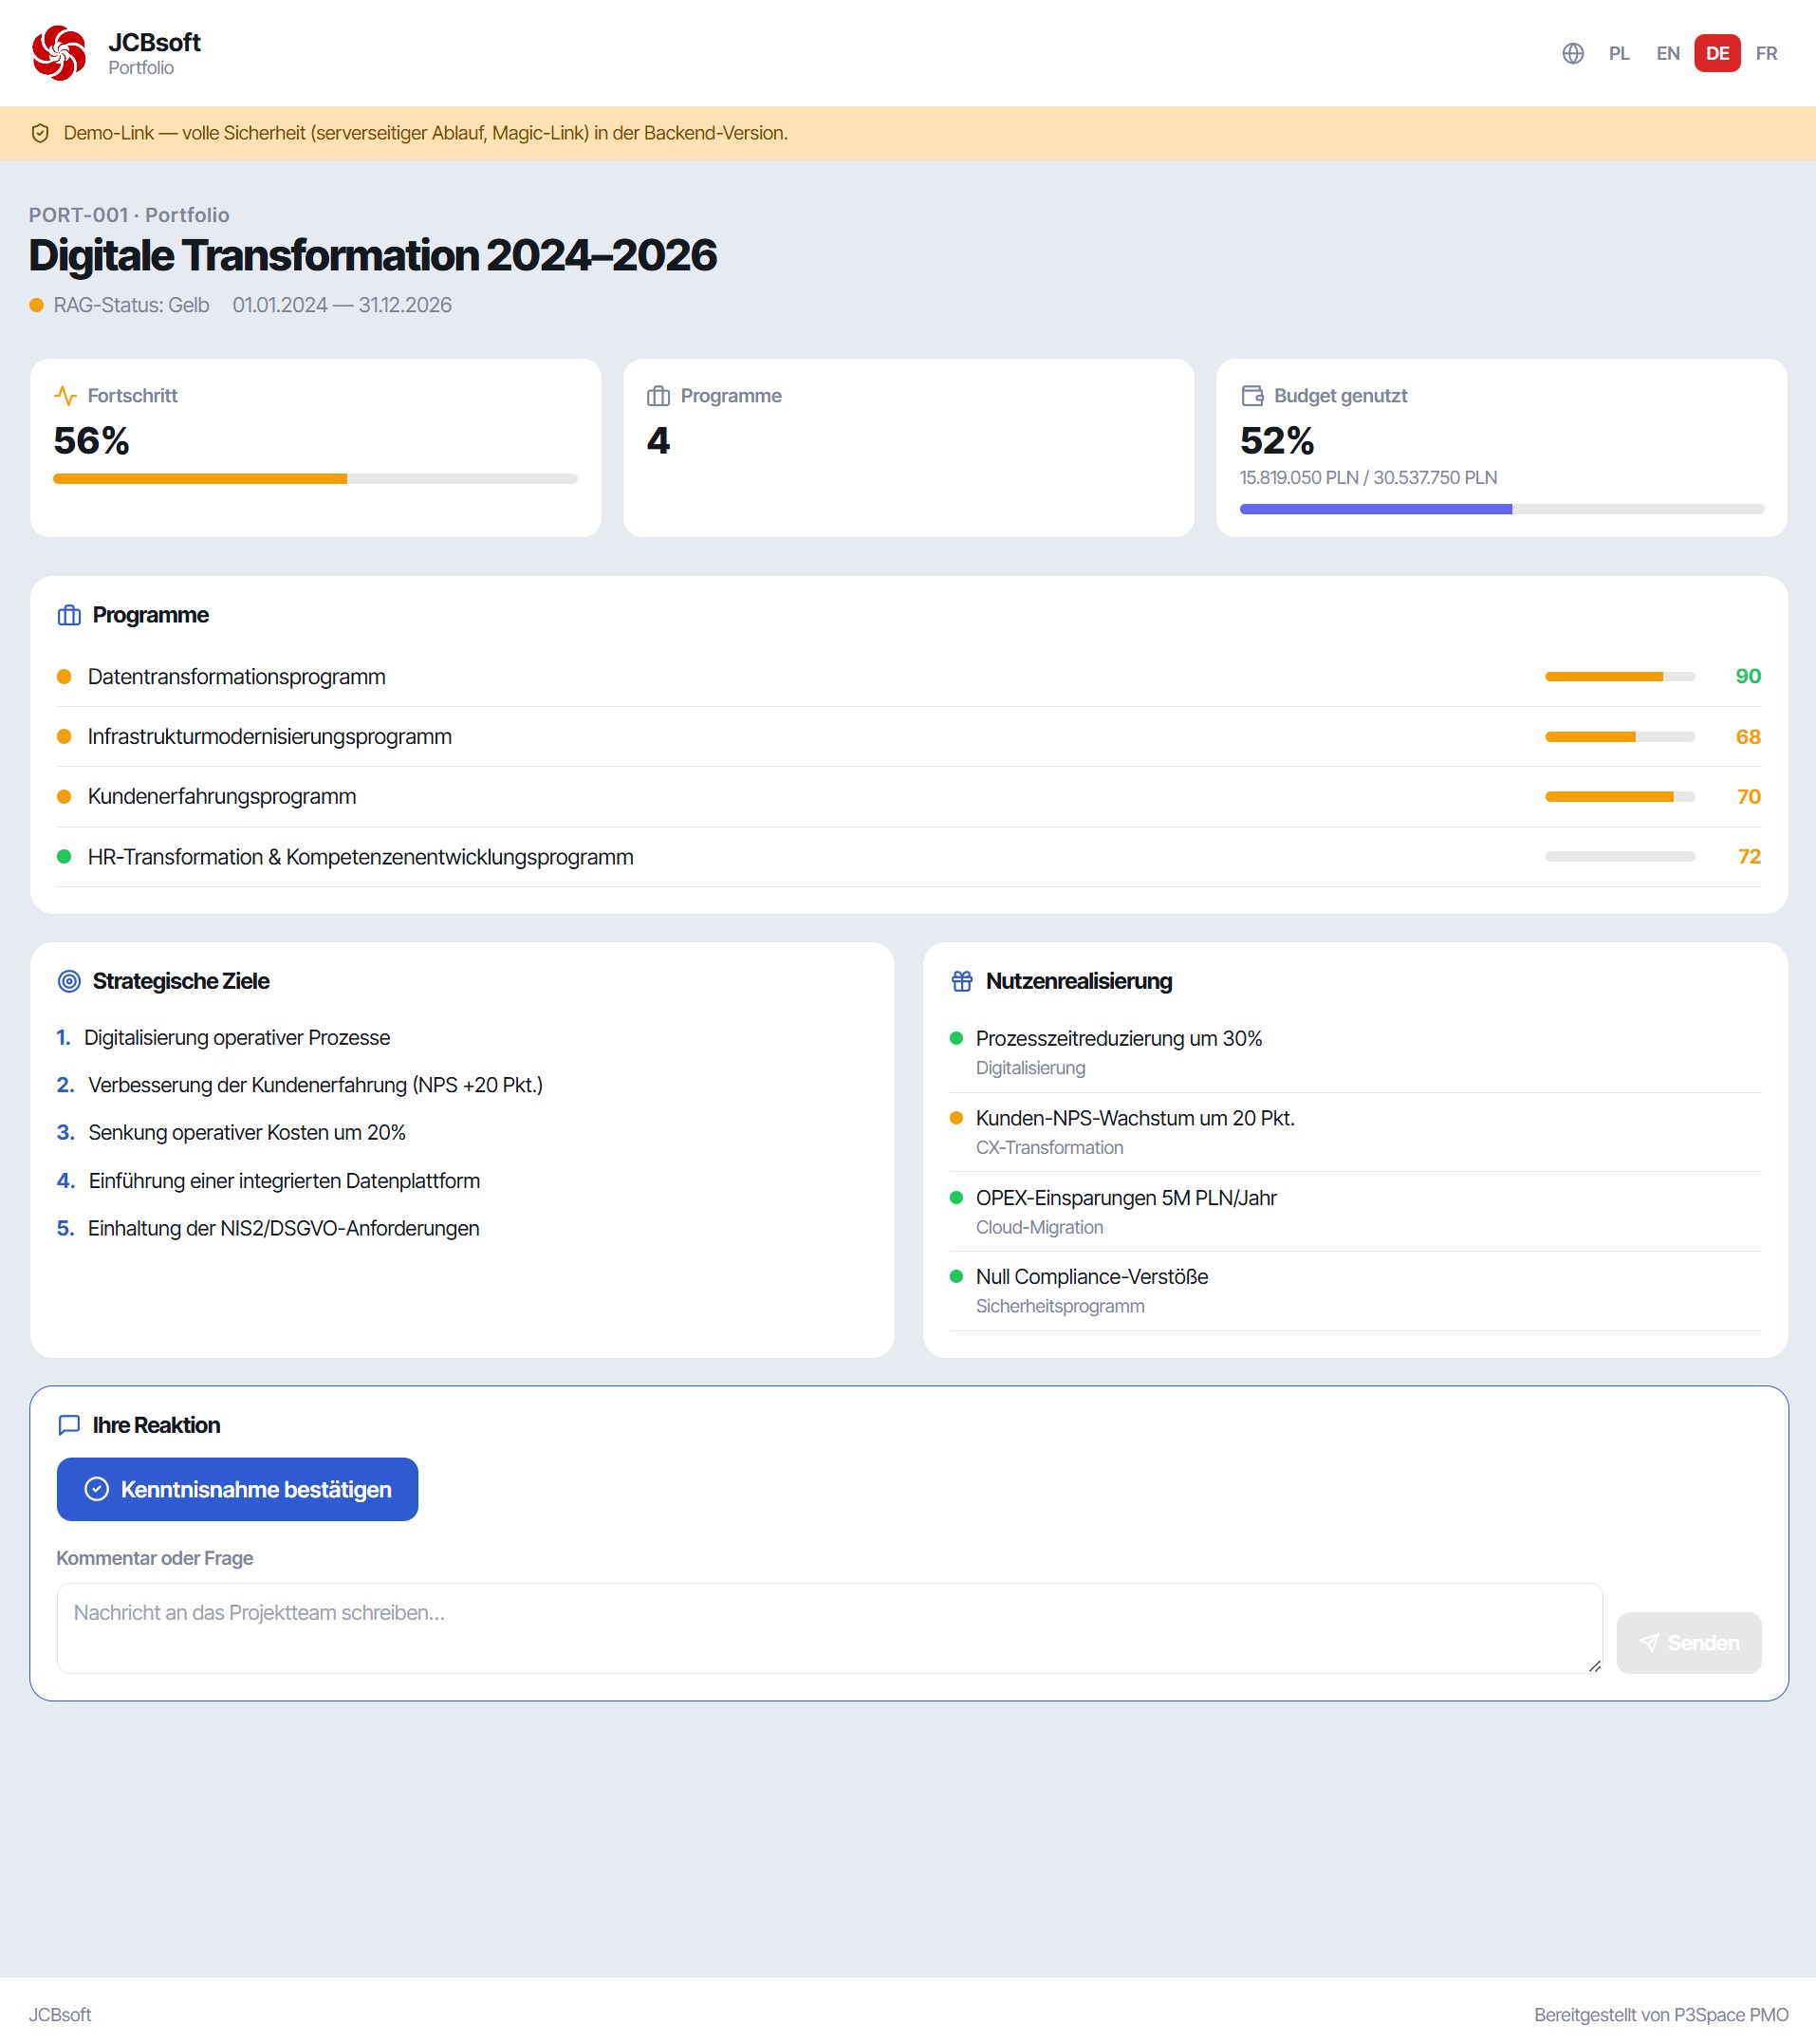Screen dimensions: 1816x2044
Task: Click green dot beside Prozesszeitreduzierung um 30%
Action: [x=956, y=1038]
